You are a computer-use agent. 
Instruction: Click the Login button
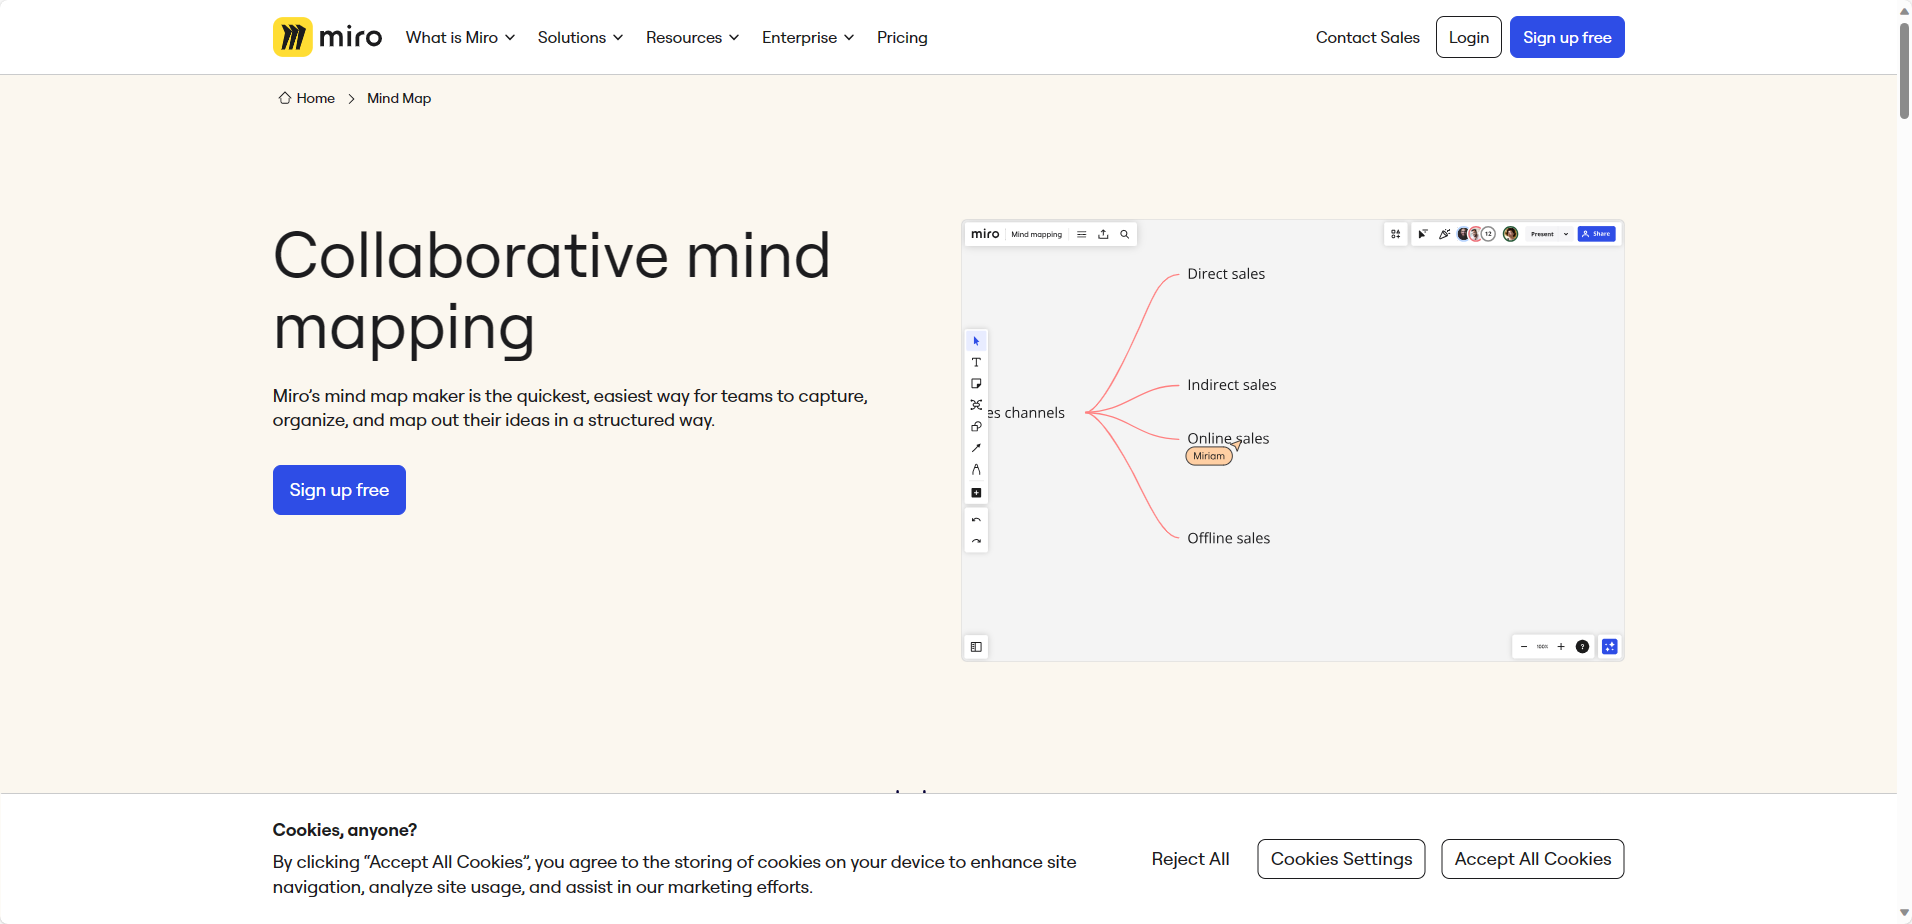1468,37
